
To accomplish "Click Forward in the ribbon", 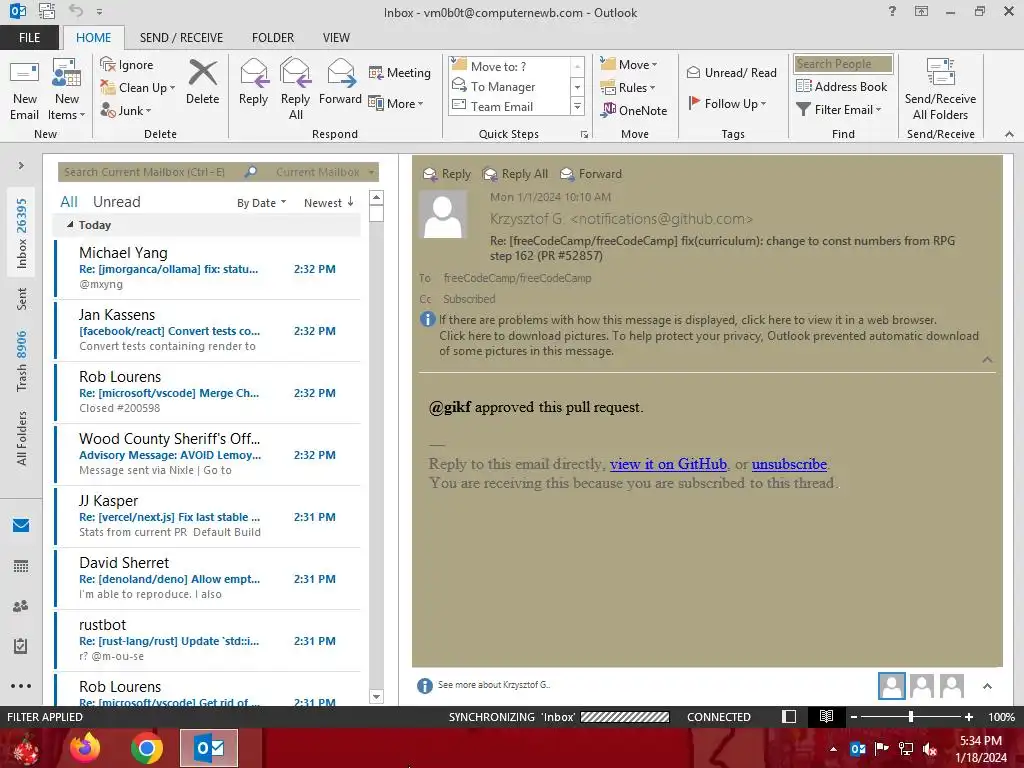I will (x=340, y=82).
